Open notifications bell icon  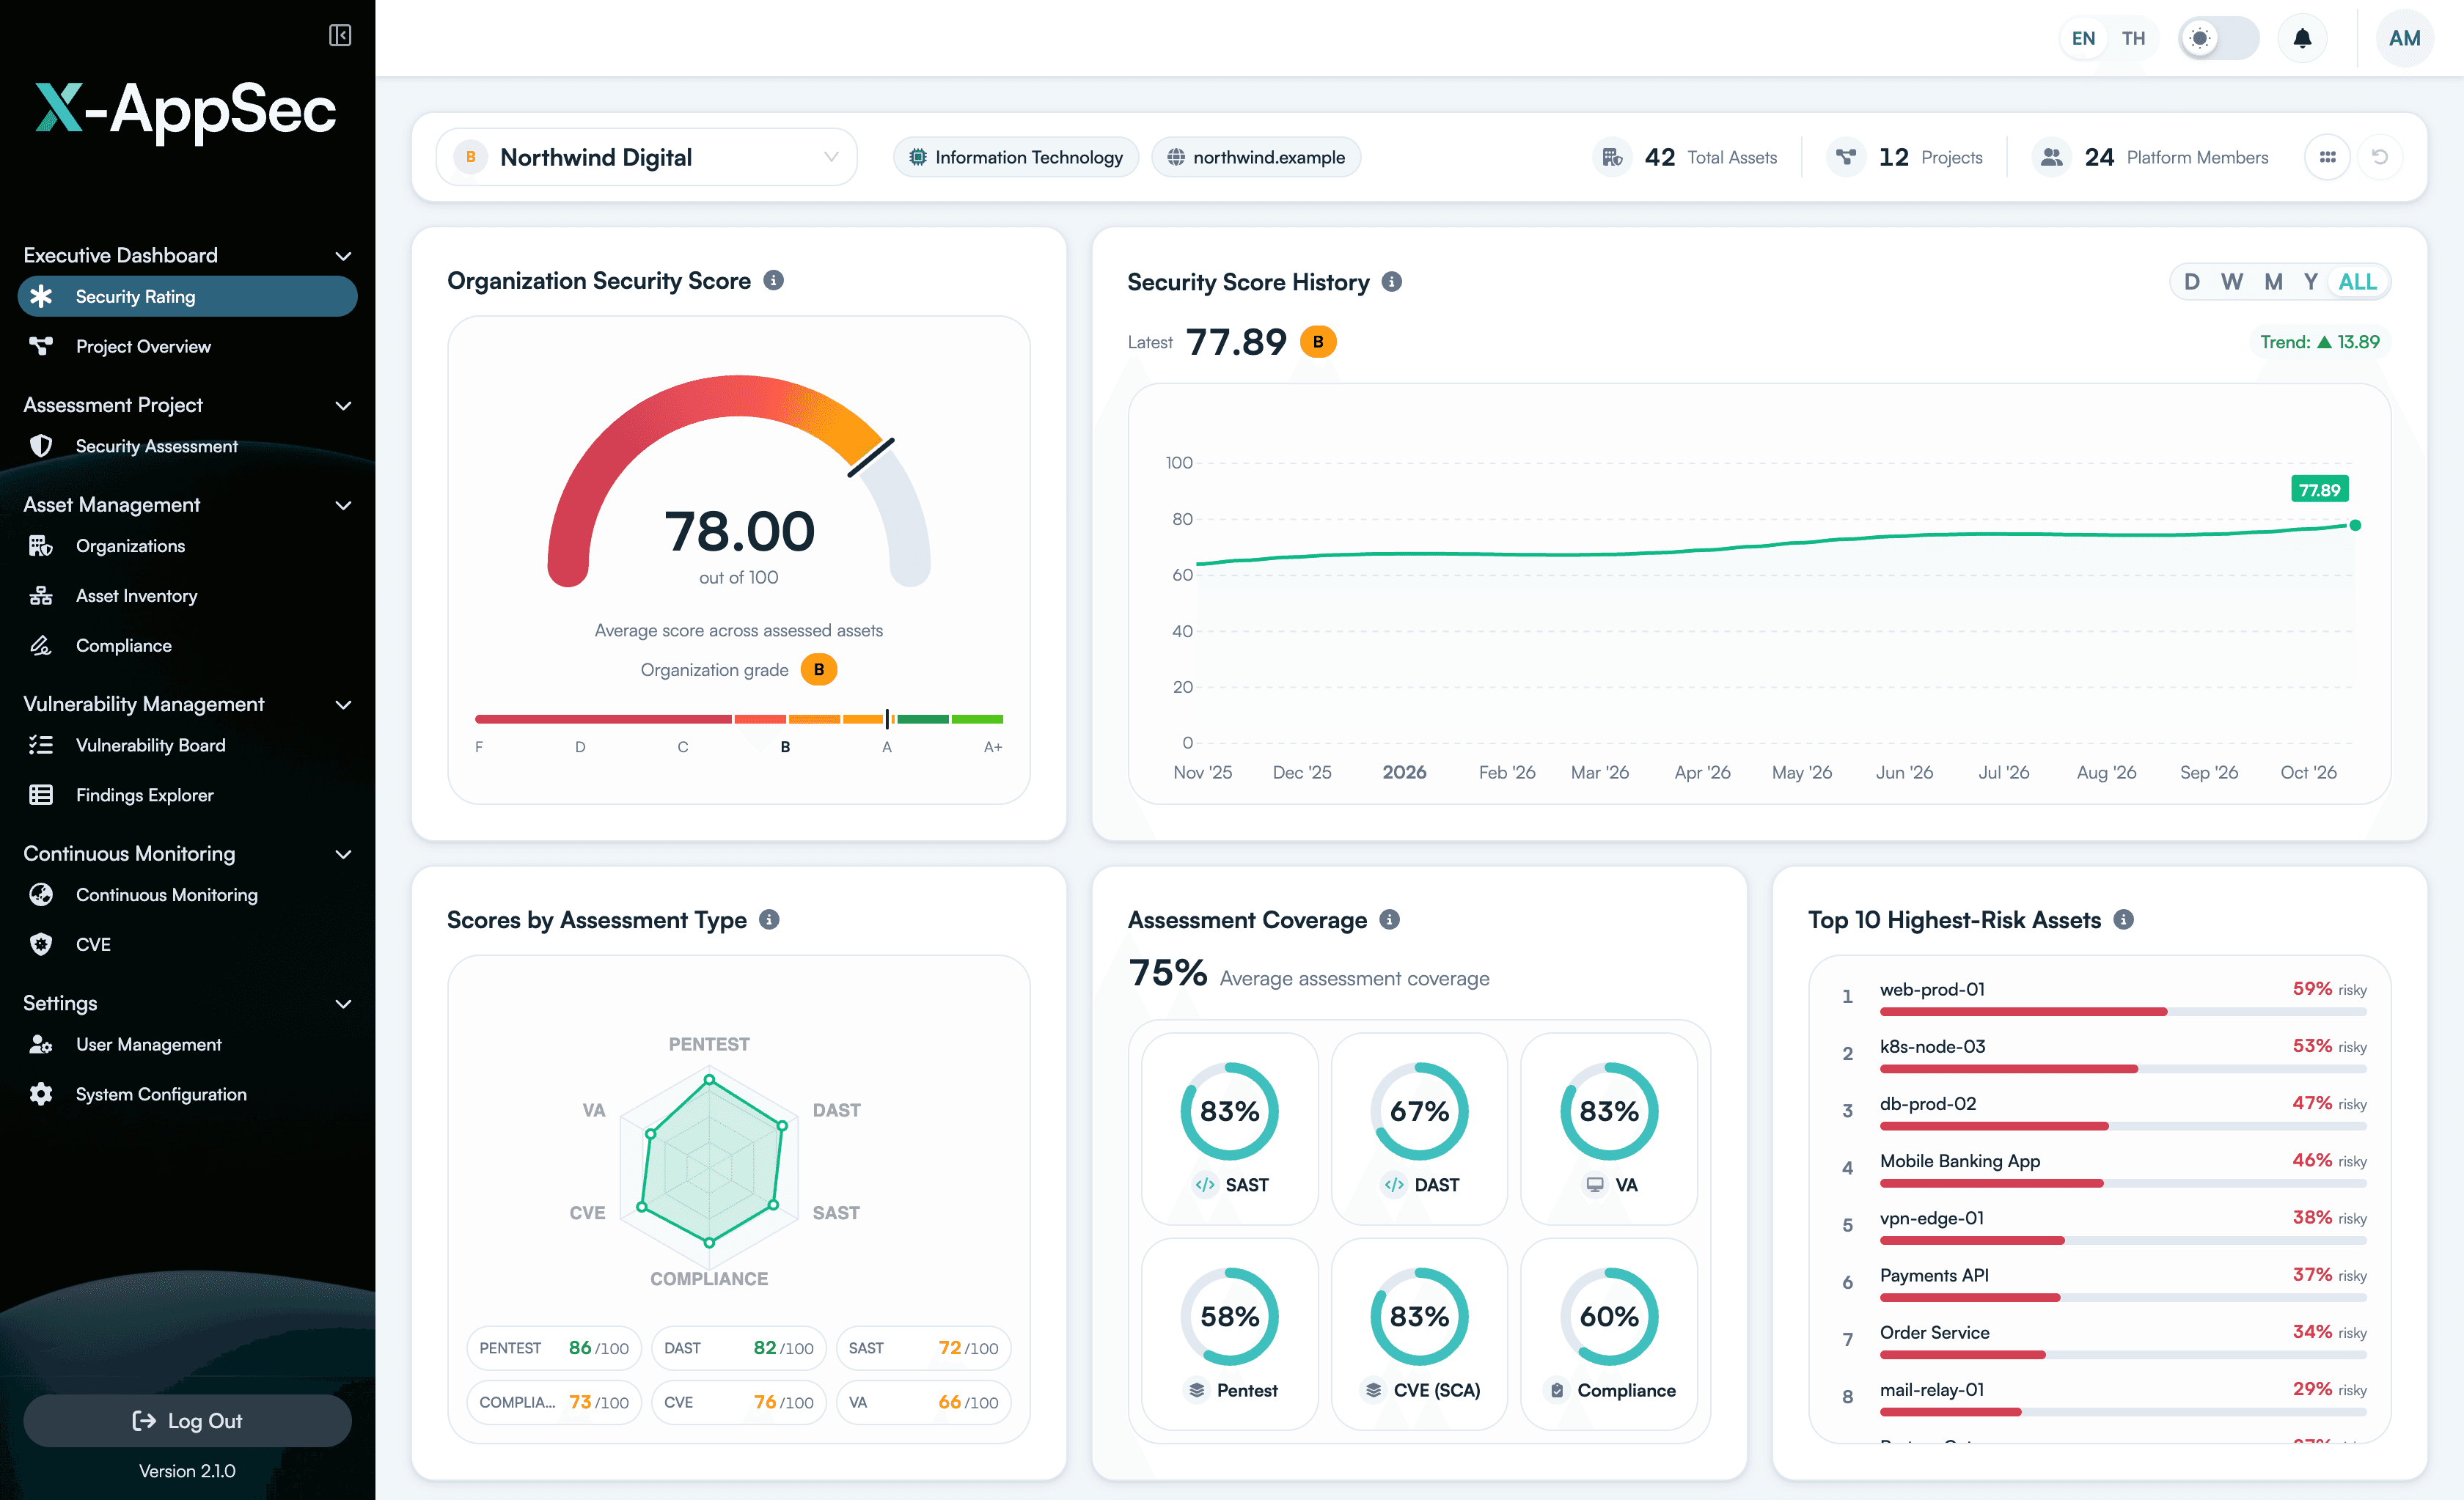2301,38
